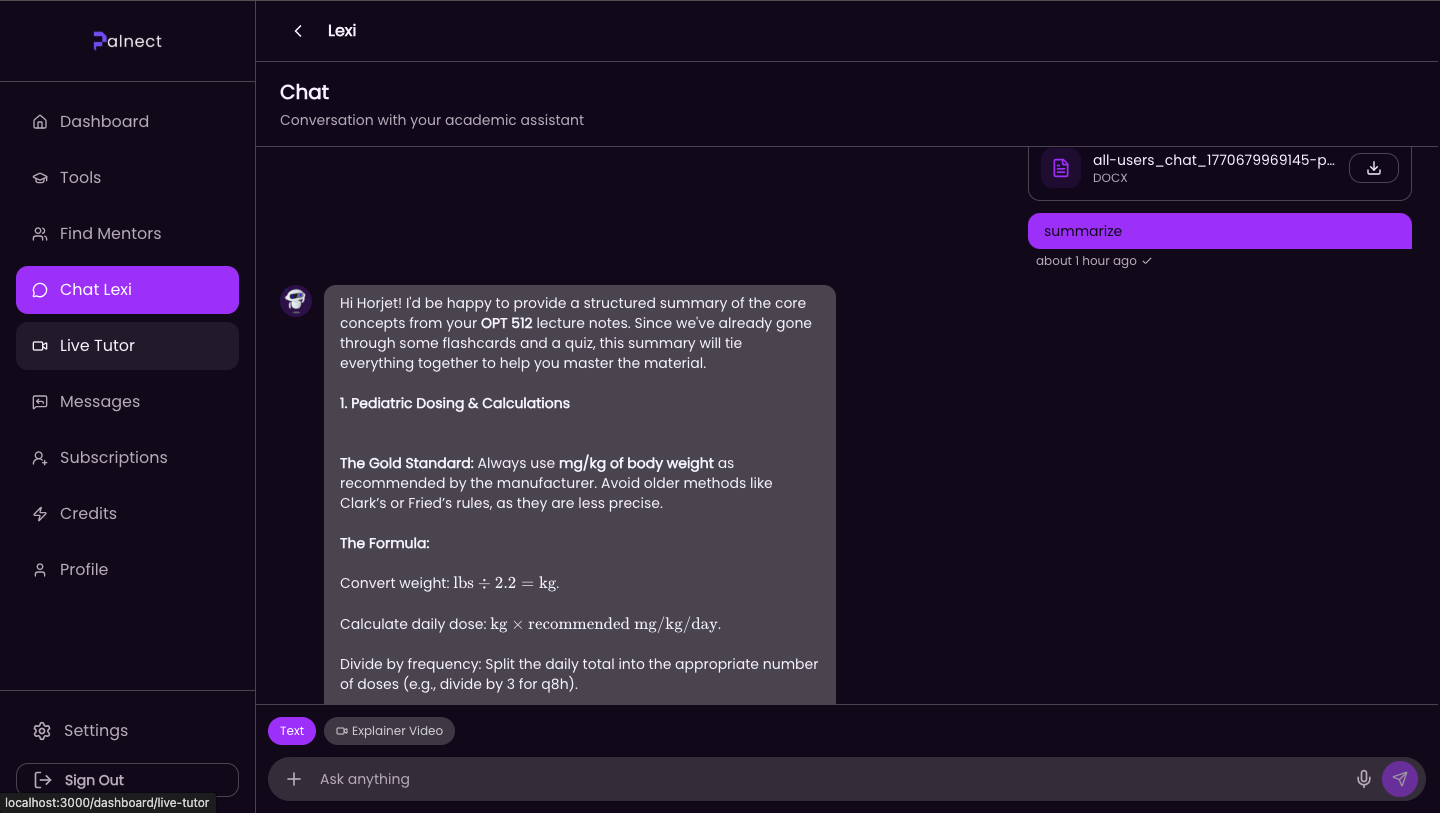Switch to Explainer Video mode
Image resolution: width=1440 pixels, height=813 pixels.
click(389, 731)
